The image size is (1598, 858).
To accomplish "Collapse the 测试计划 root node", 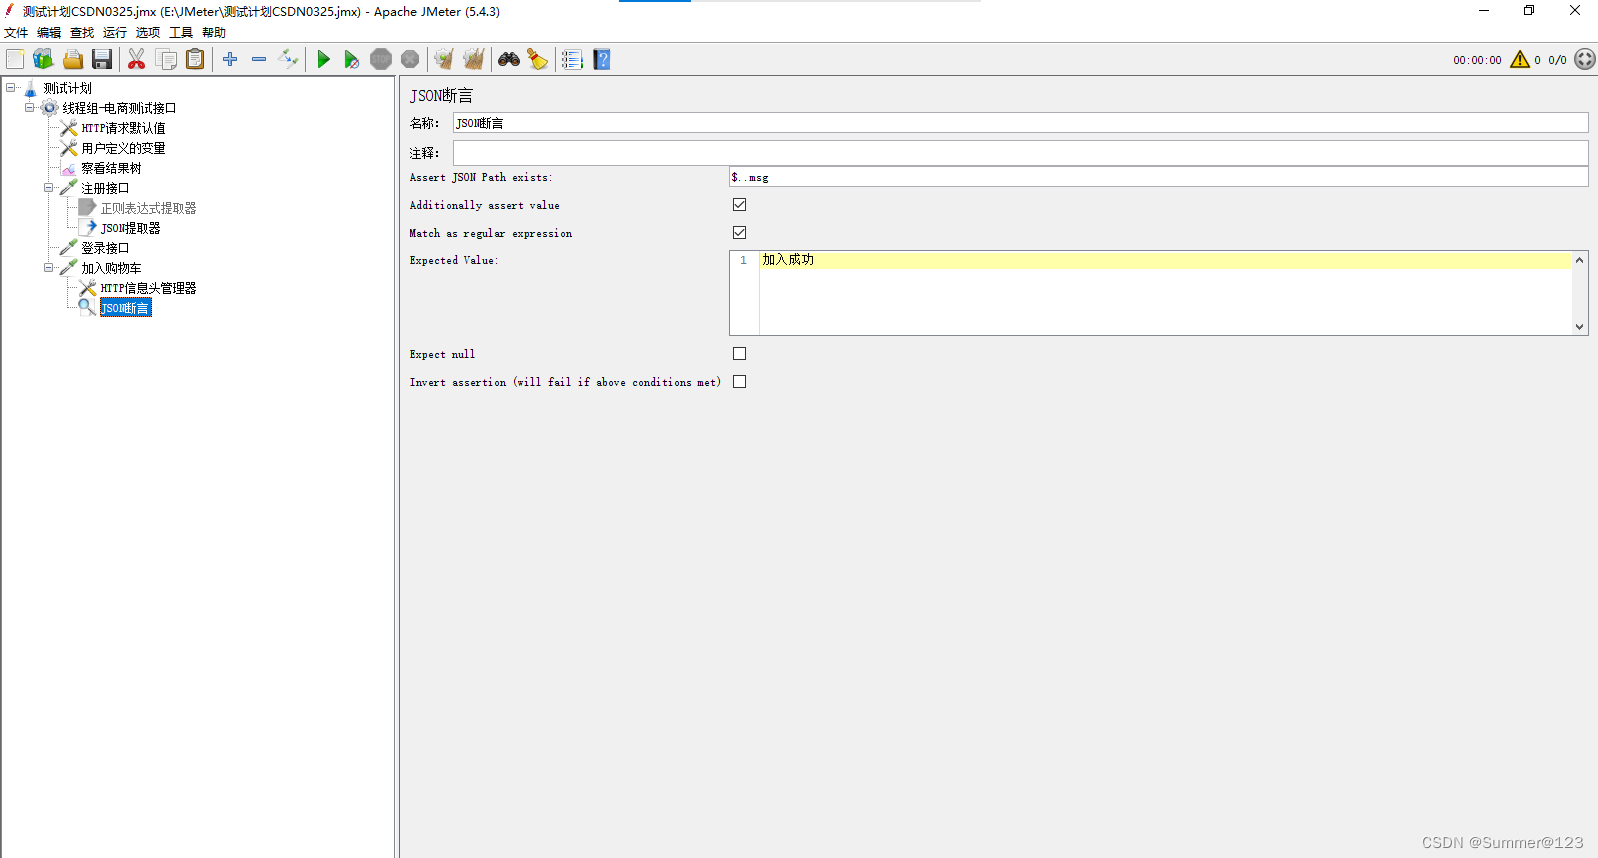I will (x=10, y=88).
